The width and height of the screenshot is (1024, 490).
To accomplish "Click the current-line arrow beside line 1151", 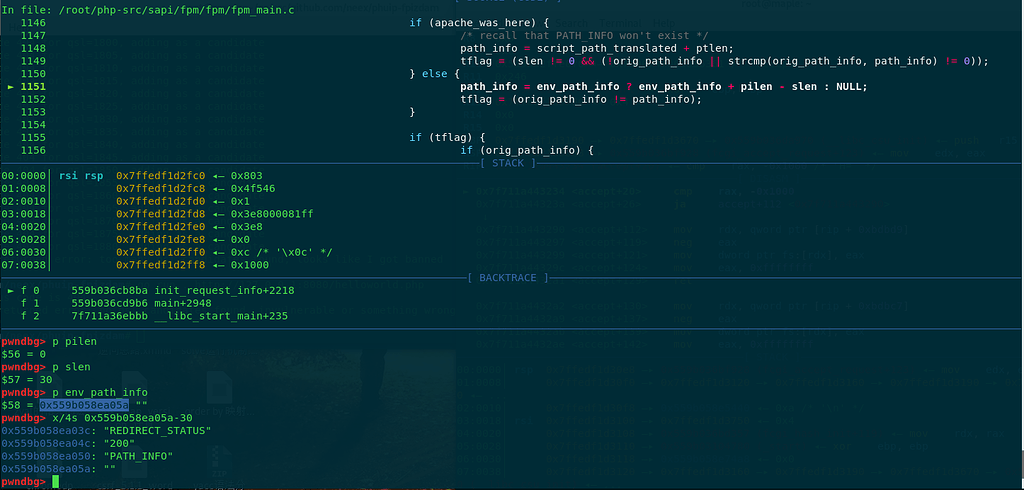I will [11, 87].
